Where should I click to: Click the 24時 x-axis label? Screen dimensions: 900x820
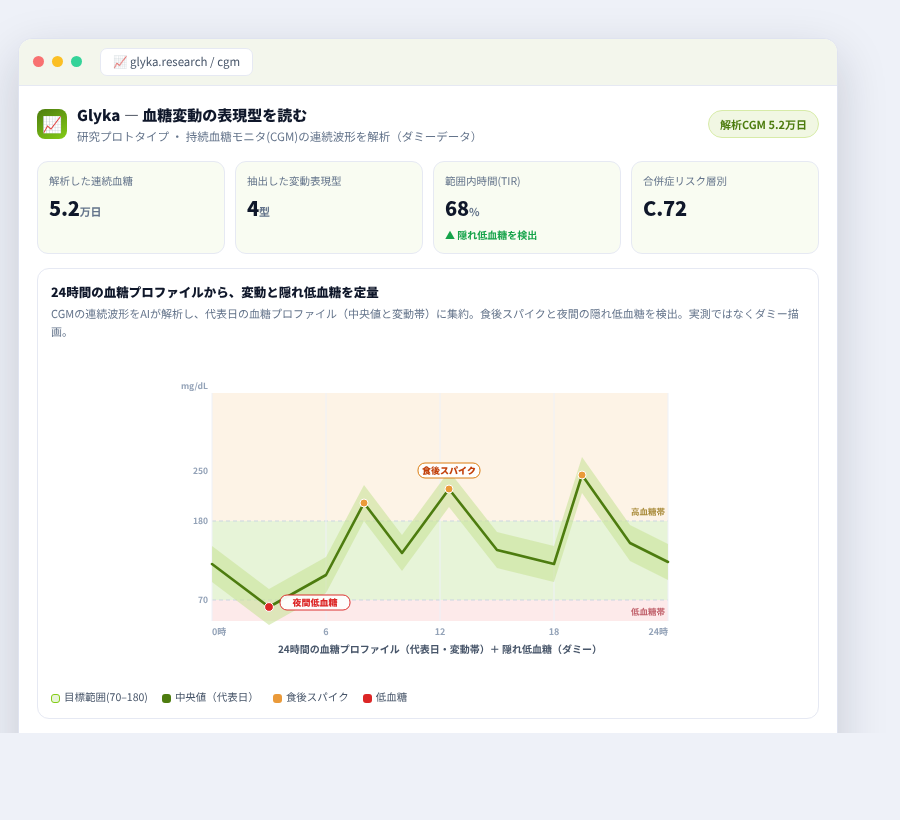tap(658, 632)
